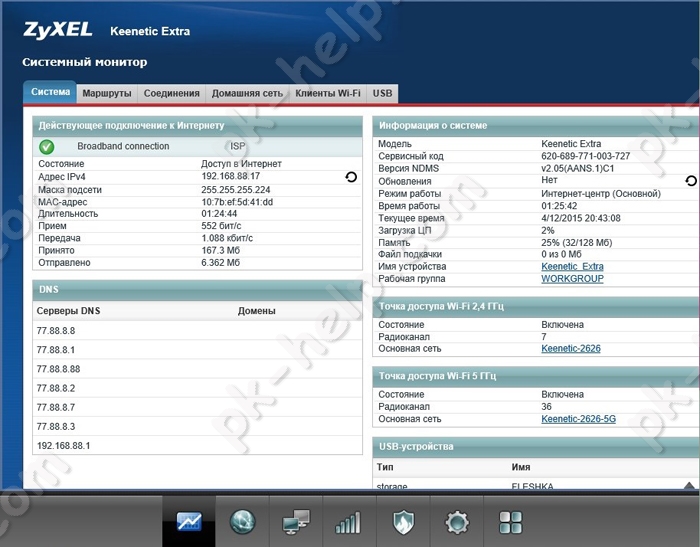The image size is (700, 547).
Task: Click the DNS server 77.88.8.2
Action: tap(56, 388)
